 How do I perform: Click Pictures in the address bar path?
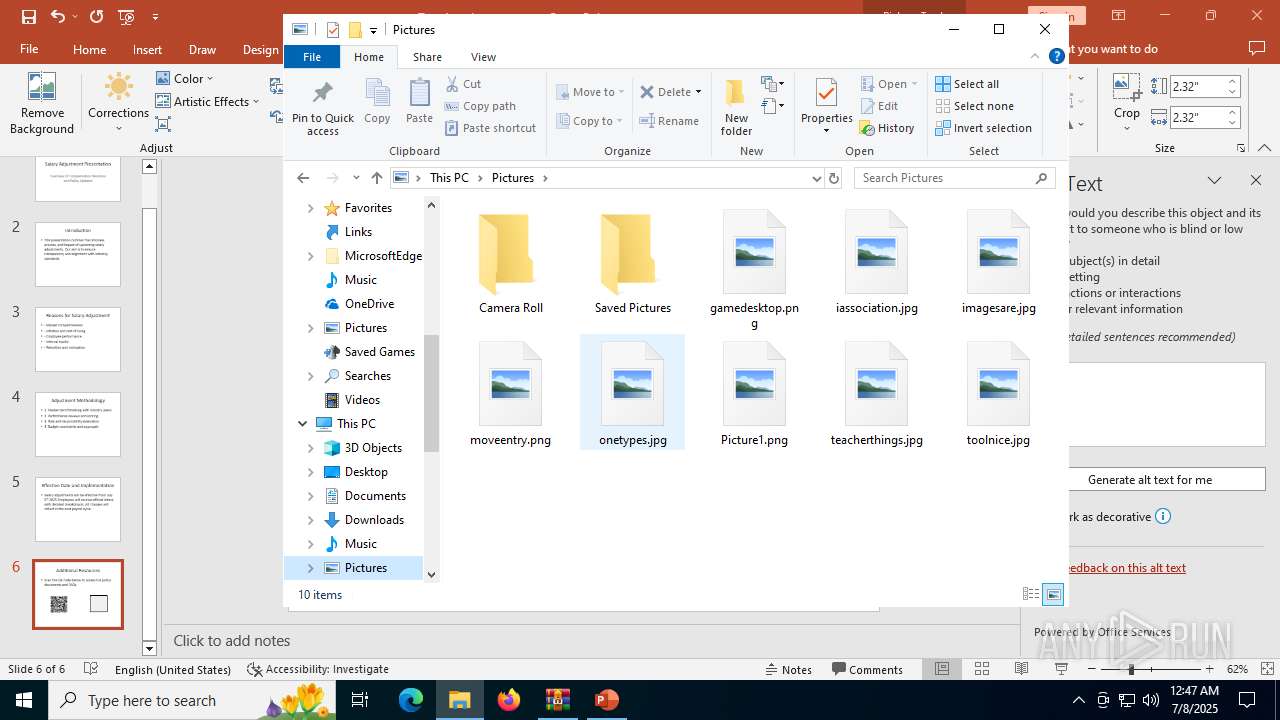[x=512, y=178]
